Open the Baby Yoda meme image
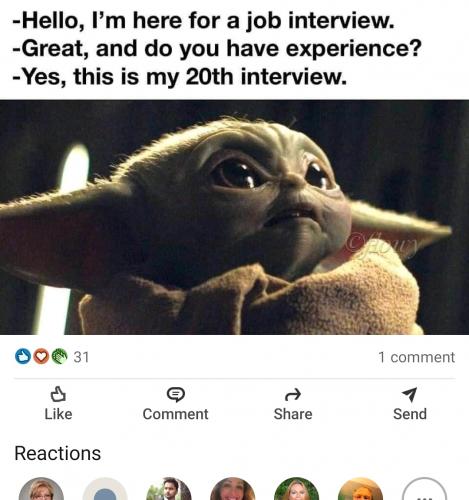469x500 pixels. pos(234,217)
